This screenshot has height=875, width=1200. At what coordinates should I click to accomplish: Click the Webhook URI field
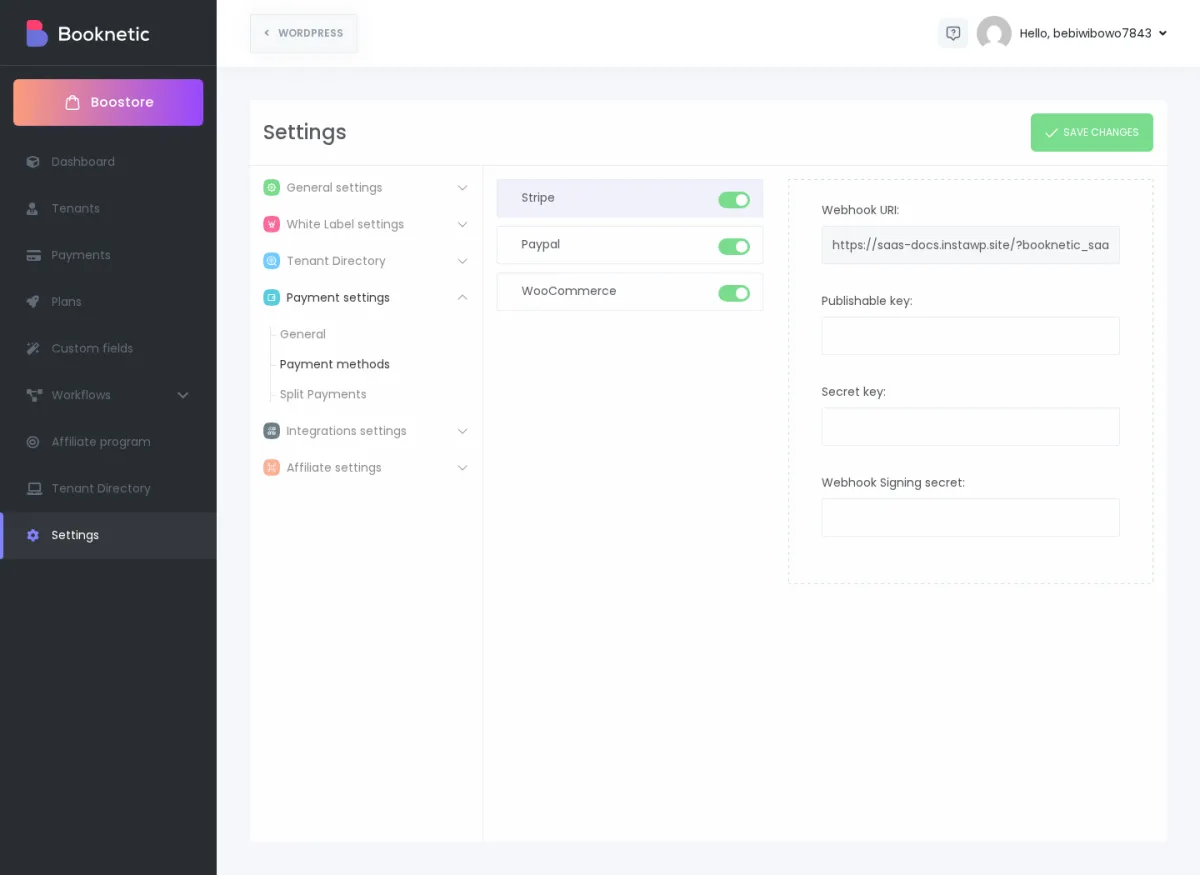970,245
